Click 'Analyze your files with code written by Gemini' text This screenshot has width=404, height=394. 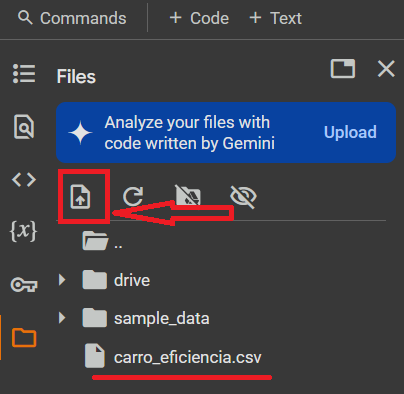190,133
